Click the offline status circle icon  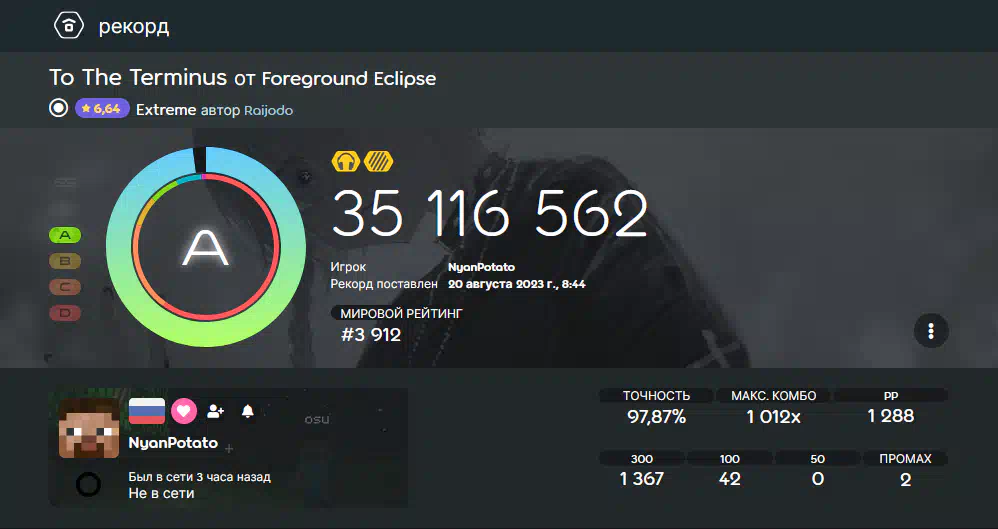click(88, 485)
